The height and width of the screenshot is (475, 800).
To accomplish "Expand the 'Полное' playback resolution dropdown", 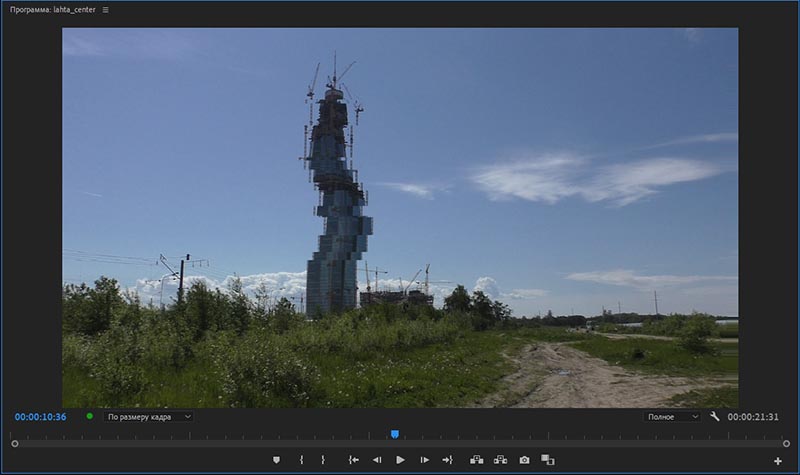I will (x=672, y=417).
